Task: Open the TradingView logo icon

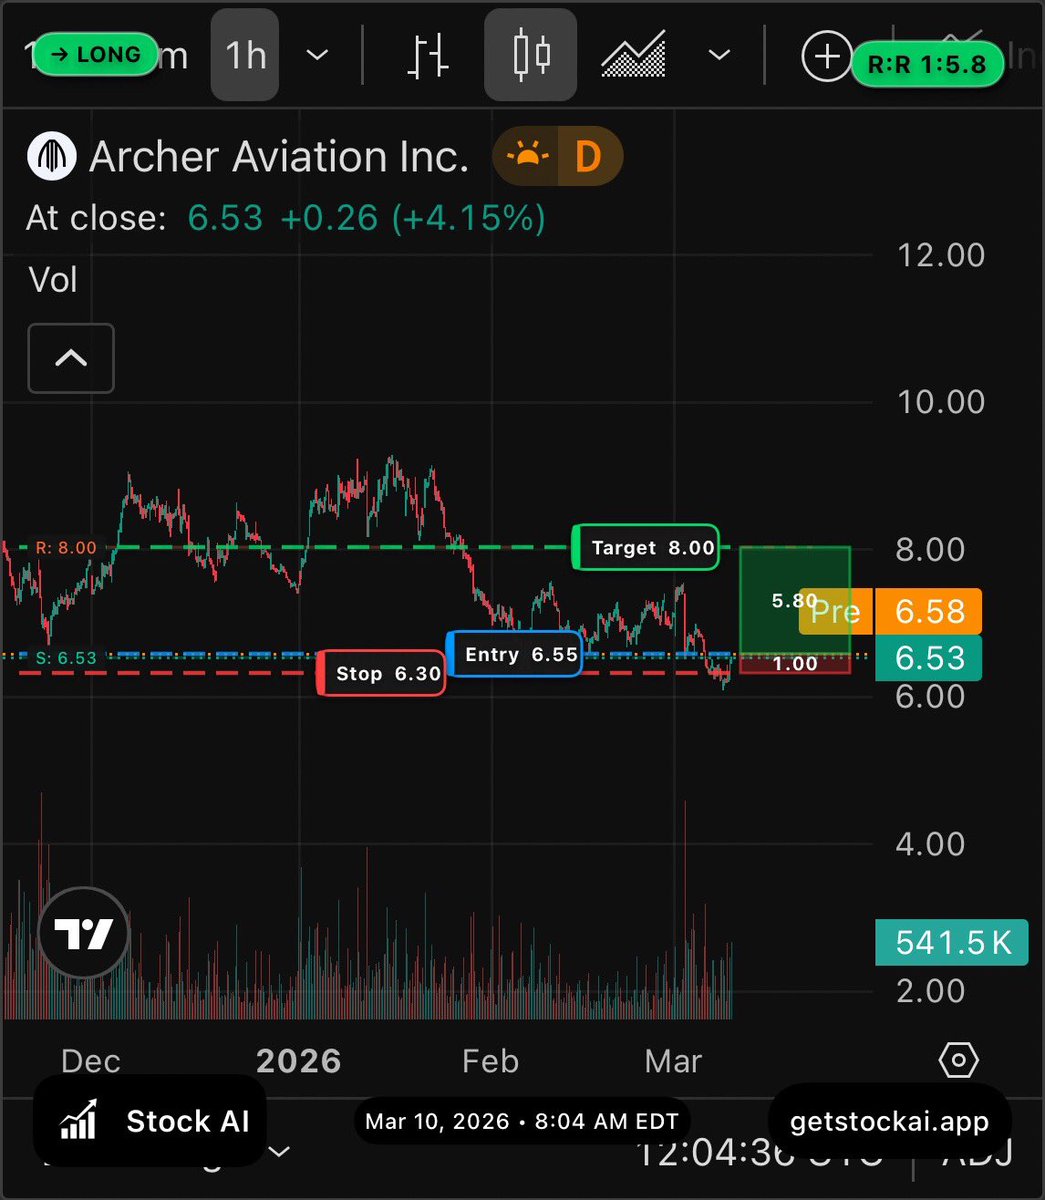Action: coord(84,934)
